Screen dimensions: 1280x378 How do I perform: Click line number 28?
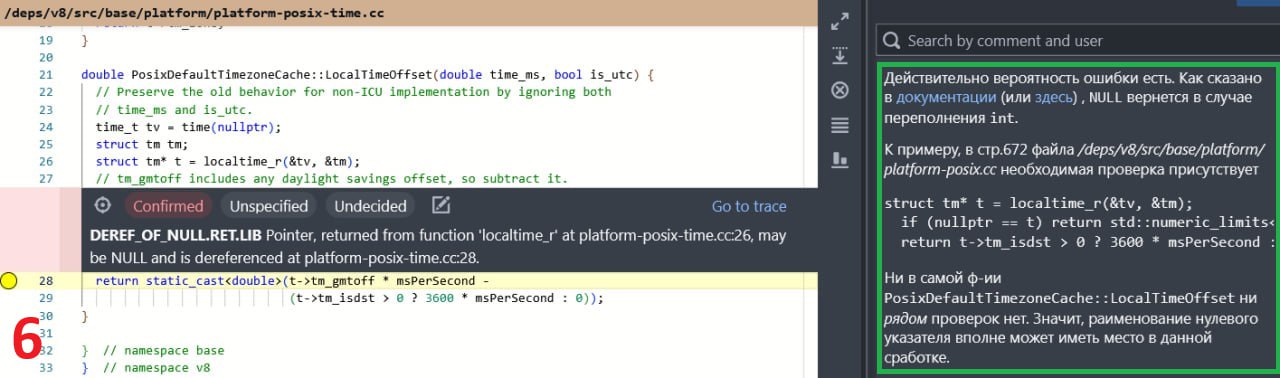45,281
